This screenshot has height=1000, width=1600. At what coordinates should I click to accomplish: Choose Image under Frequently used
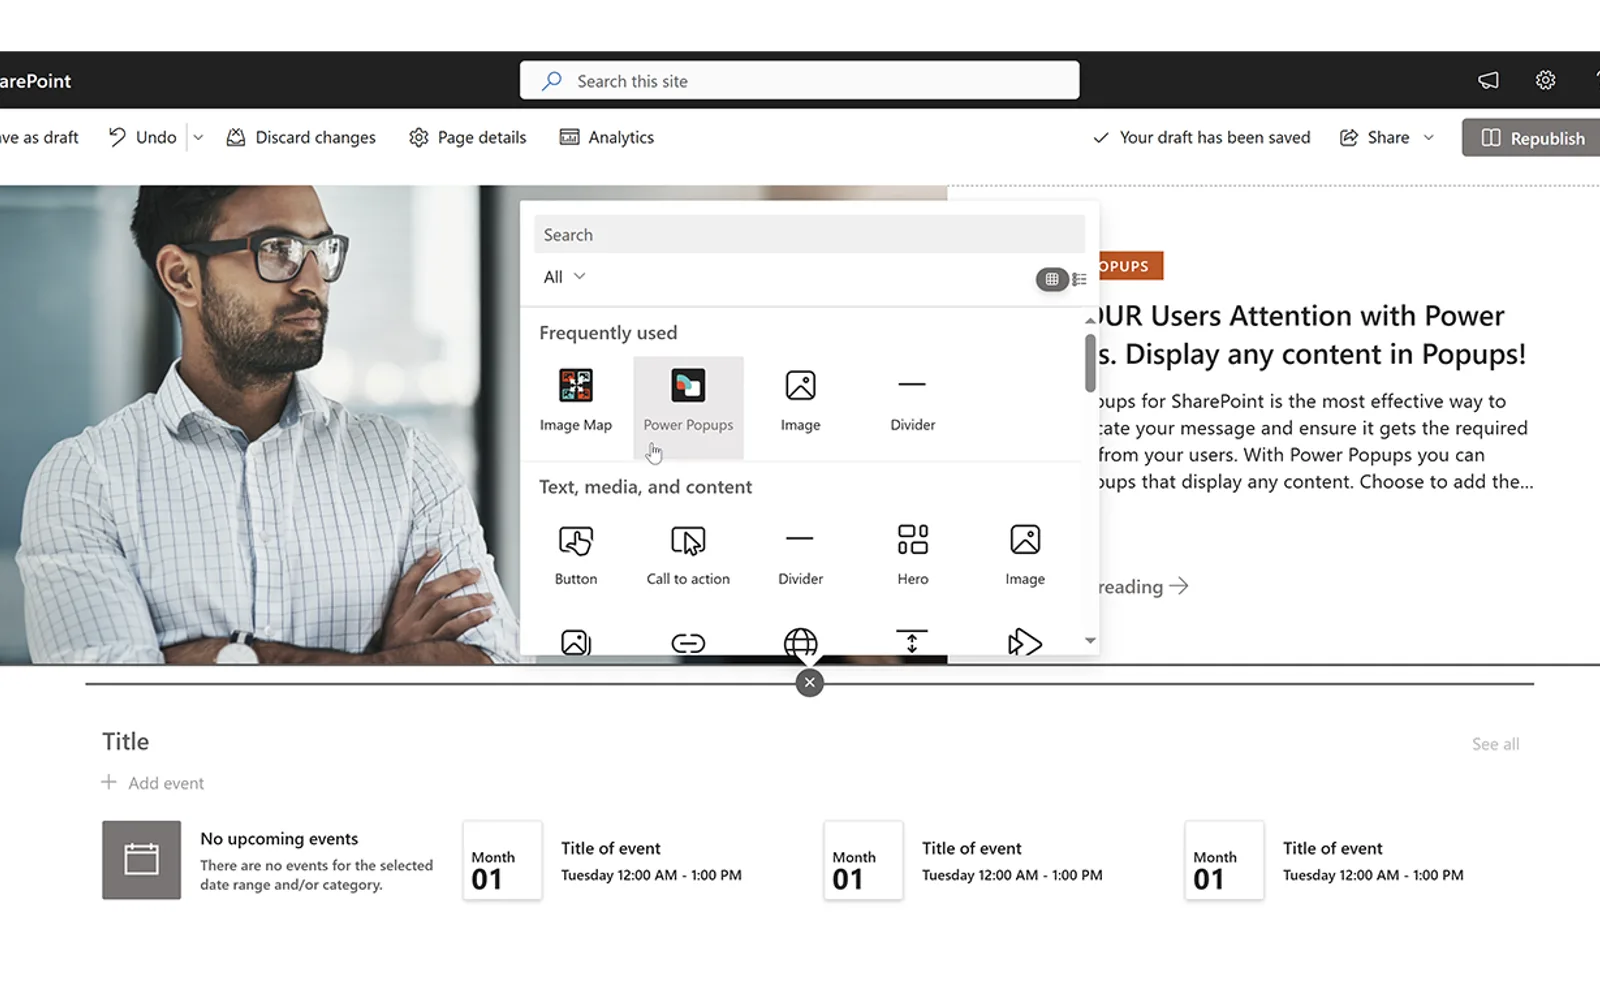[800, 400]
